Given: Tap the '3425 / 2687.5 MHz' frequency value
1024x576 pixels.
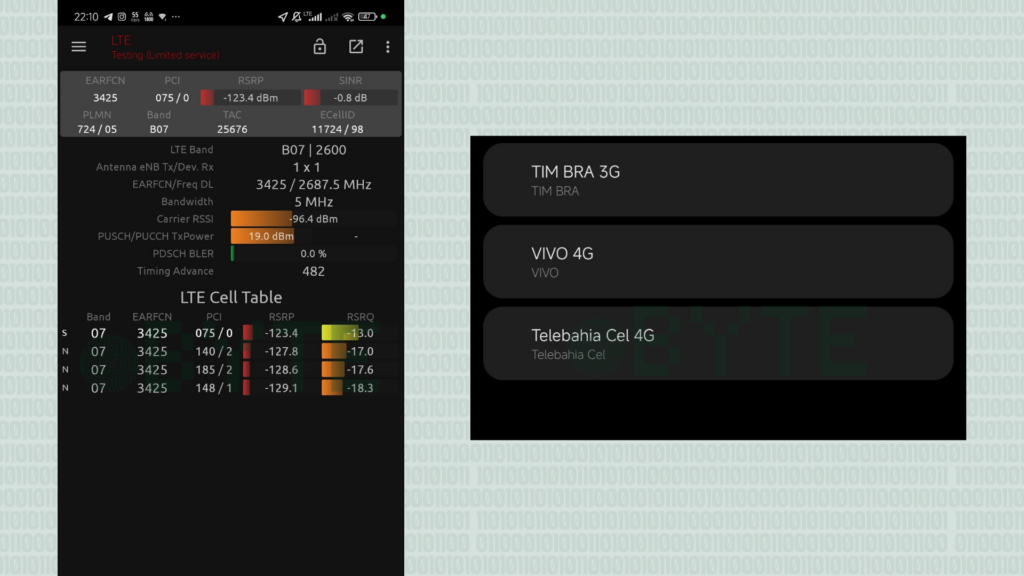Looking at the screenshot, I should pyautogui.click(x=313, y=185).
